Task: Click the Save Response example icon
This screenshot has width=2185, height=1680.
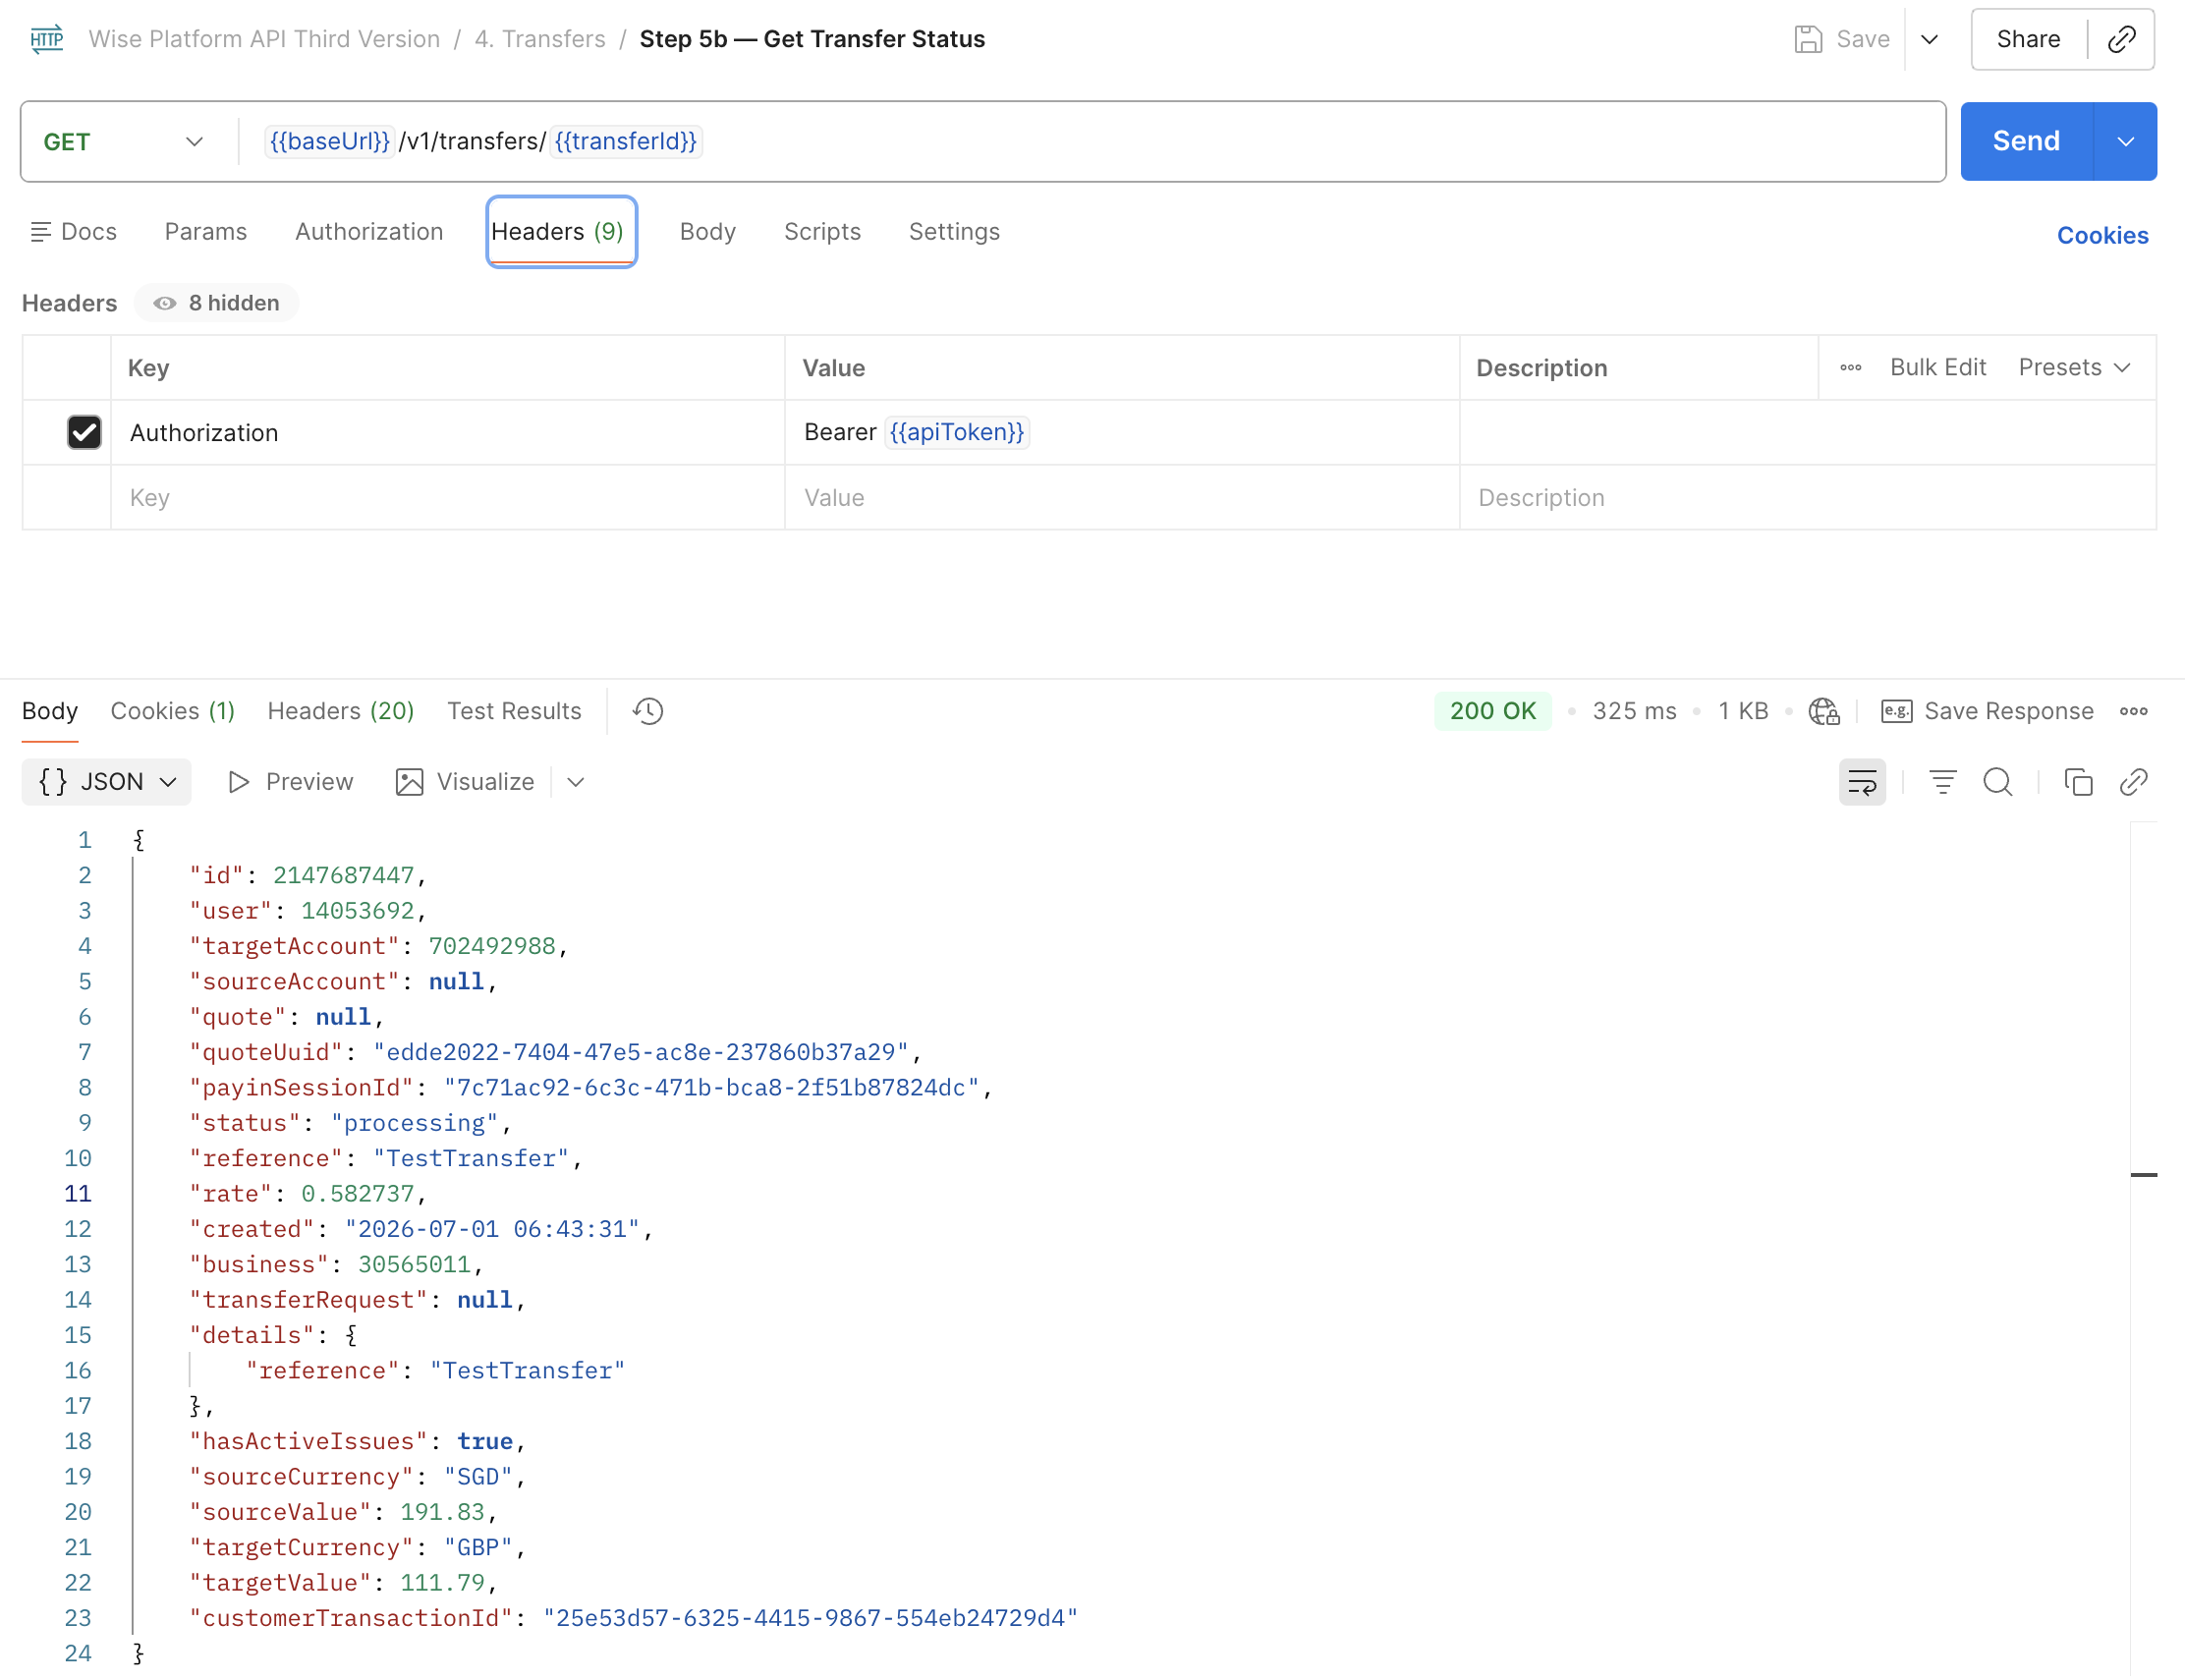Action: 1896,711
